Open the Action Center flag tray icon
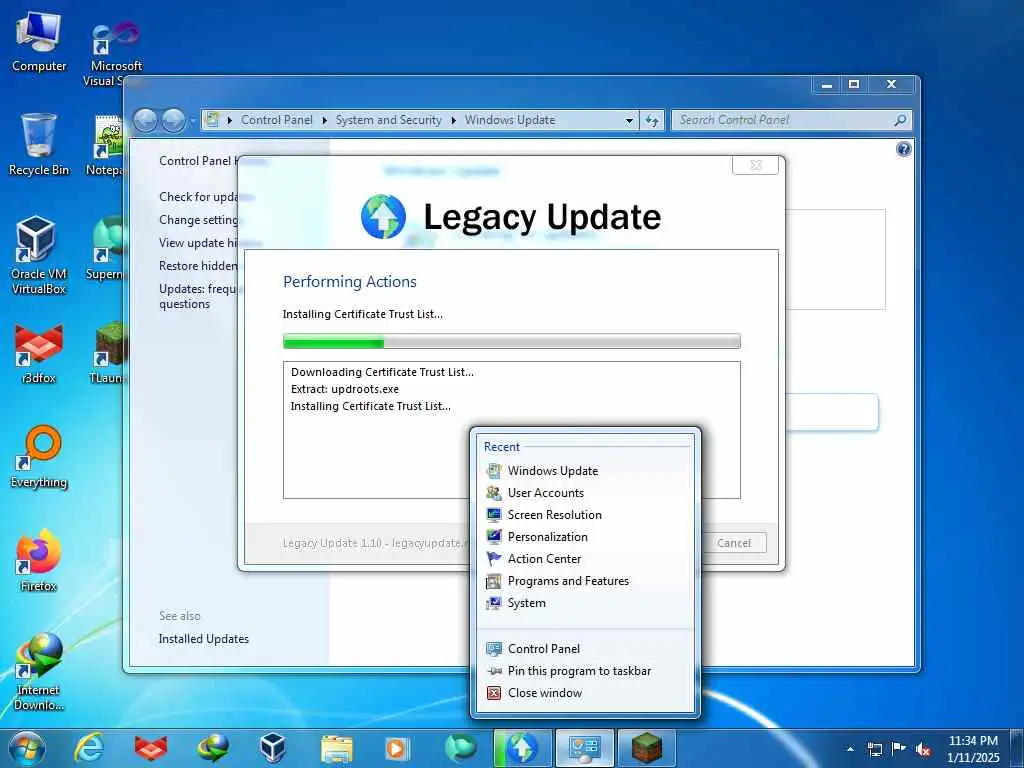This screenshot has width=1024, height=768. tap(899, 749)
